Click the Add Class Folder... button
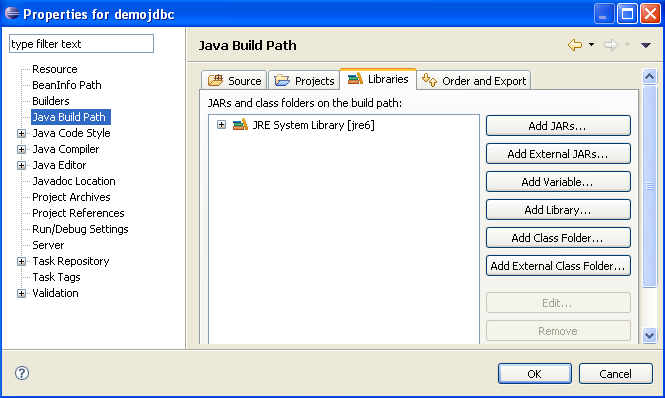 pos(558,238)
